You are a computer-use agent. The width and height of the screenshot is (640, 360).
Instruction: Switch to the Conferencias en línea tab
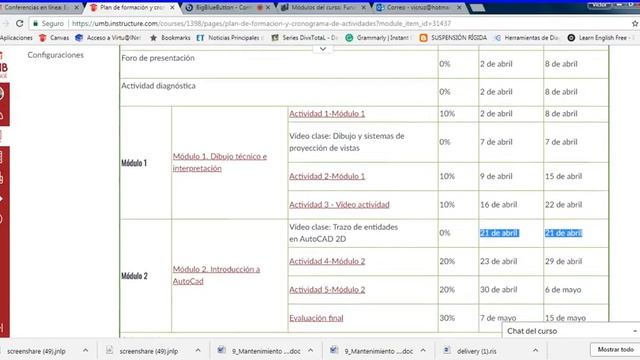click(x=37, y=7)
